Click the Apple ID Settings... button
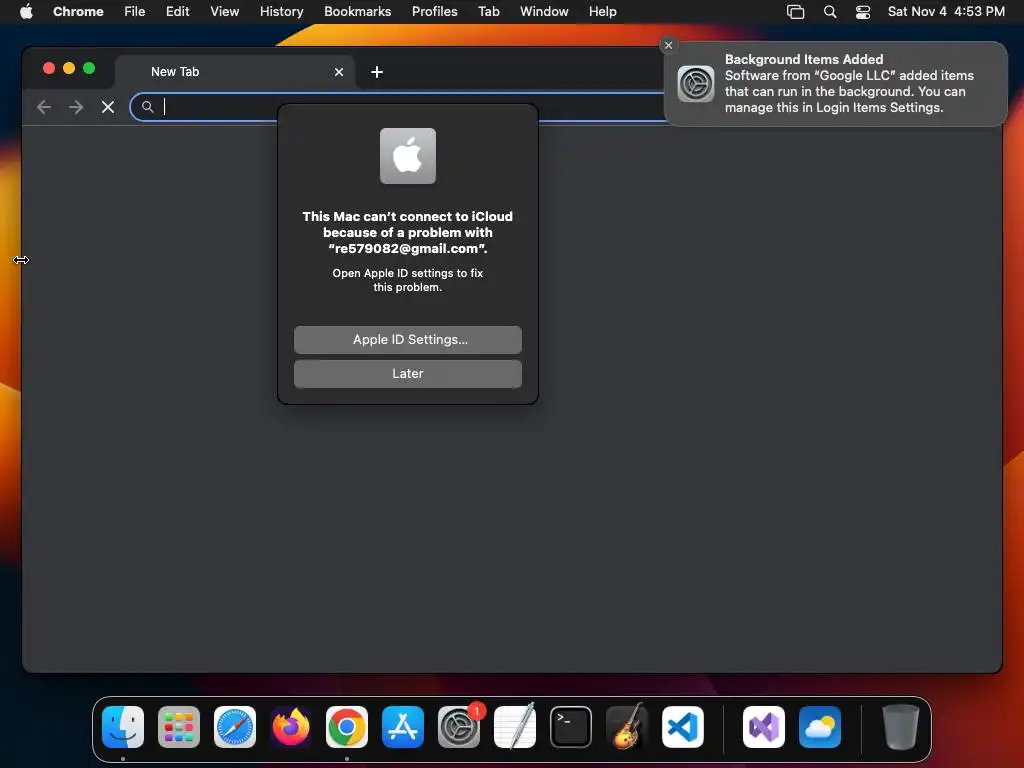Screen dimensions: 1024x768 pyautogui.click(x=408, y=340)
